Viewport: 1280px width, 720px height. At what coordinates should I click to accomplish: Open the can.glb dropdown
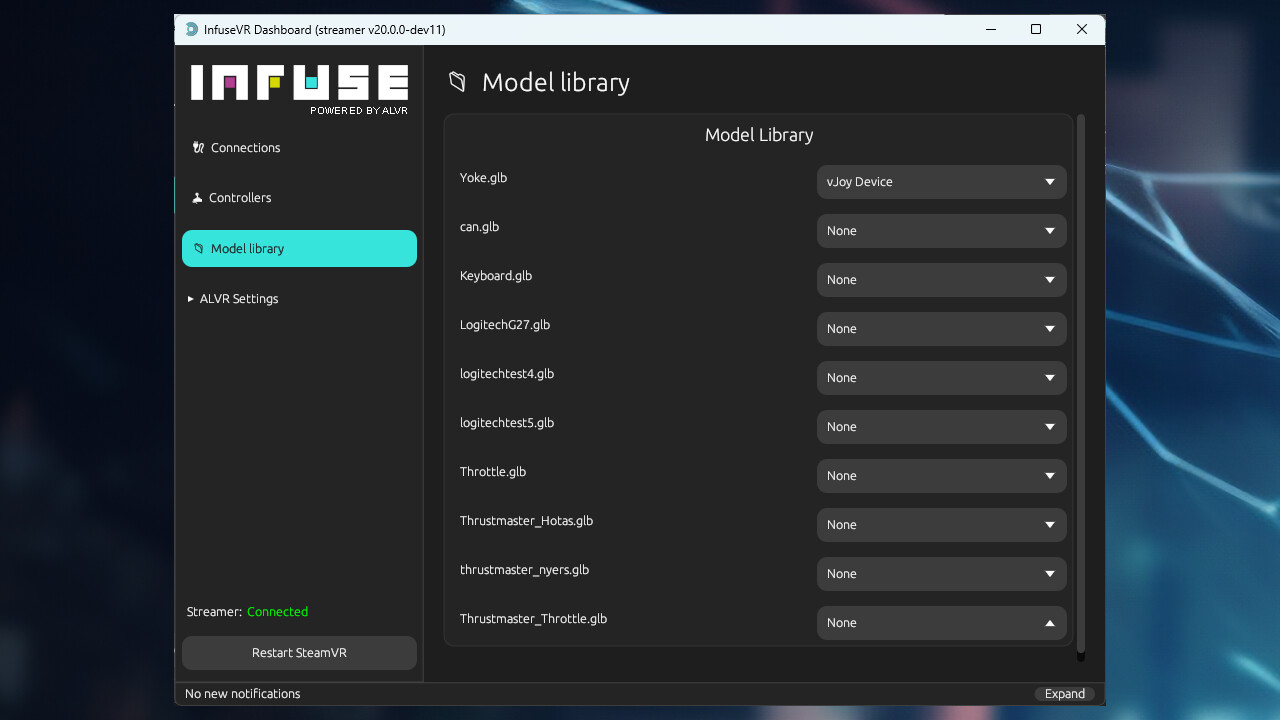[940, 230]
